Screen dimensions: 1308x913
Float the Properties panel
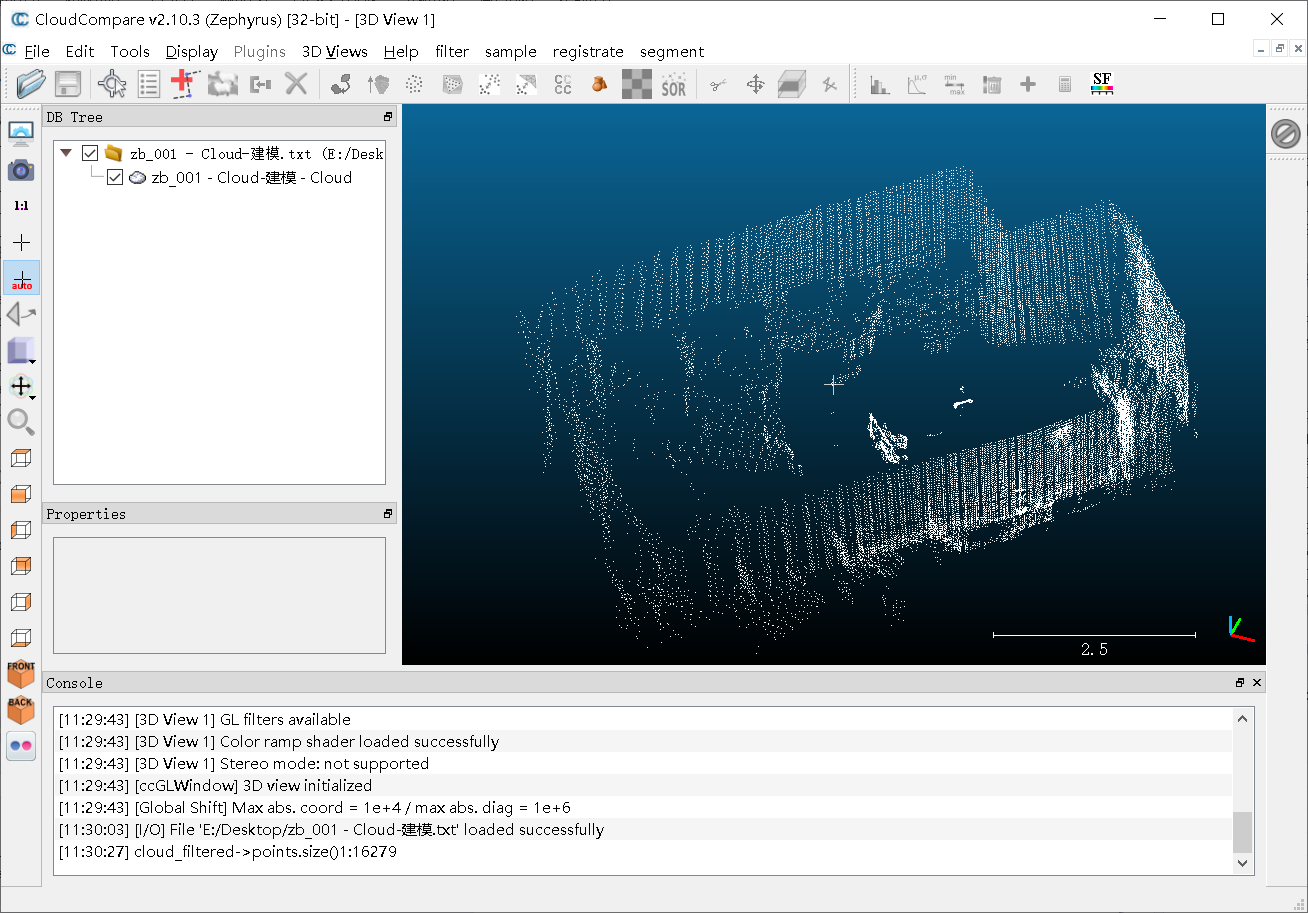point(388,513)
